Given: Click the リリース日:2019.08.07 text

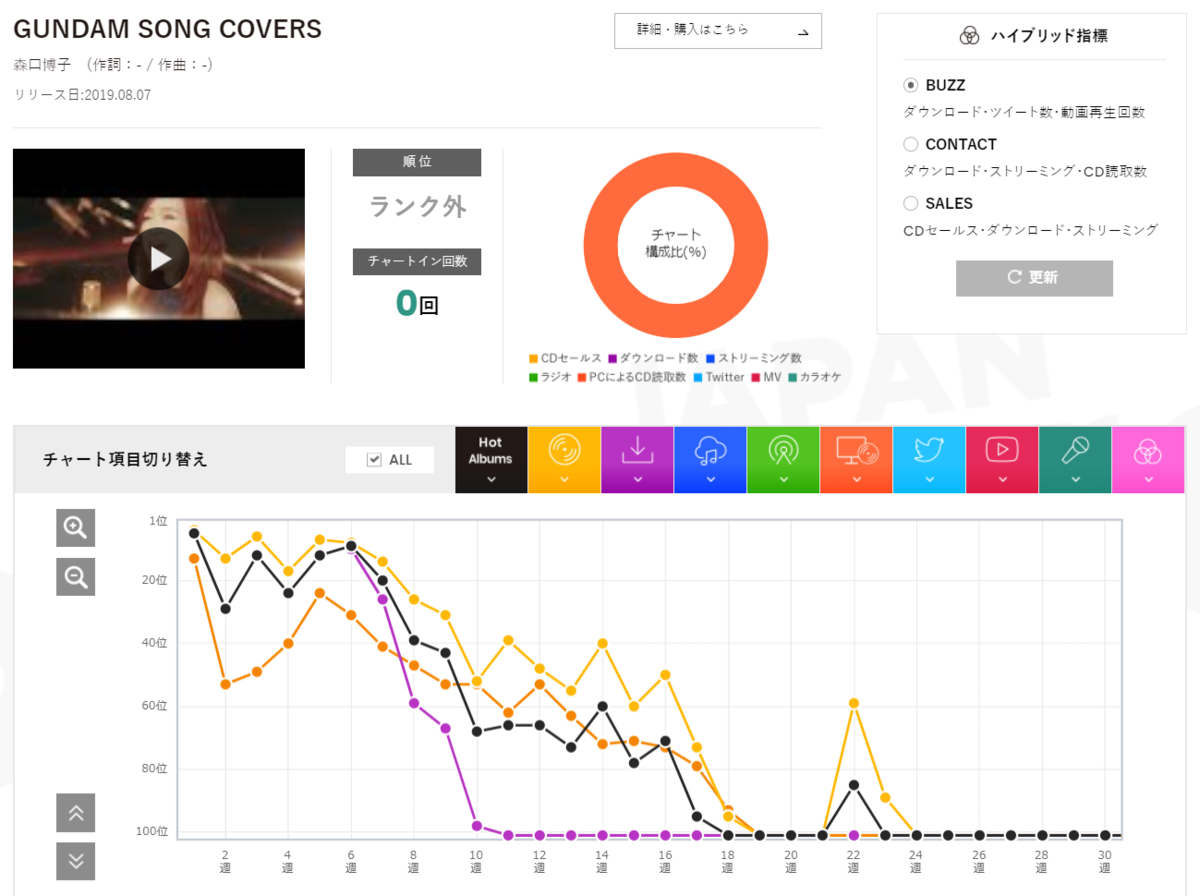Looking at the screenshot, I should click(x=81, y=94).
